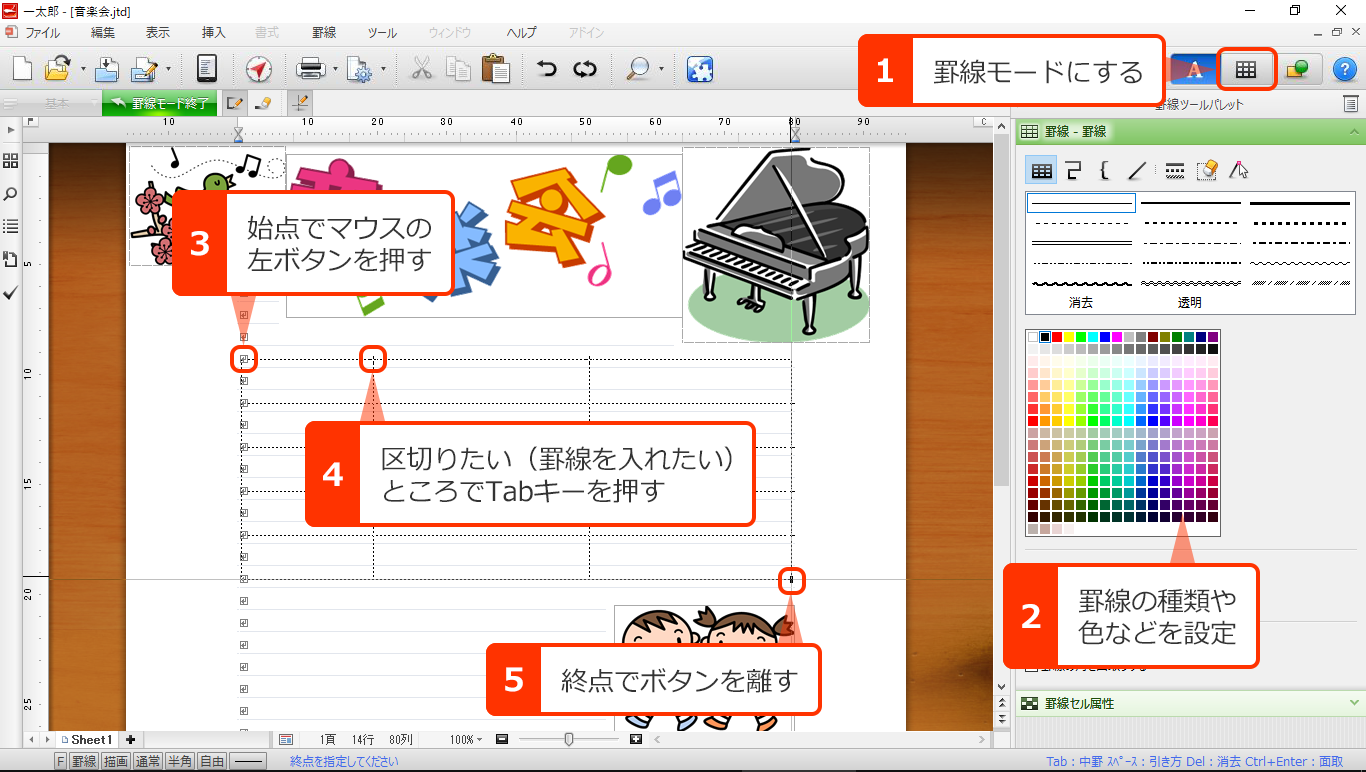Click the print icon in toolbar
Screen dimensions: 1366x772
click(x=310, y=70)
